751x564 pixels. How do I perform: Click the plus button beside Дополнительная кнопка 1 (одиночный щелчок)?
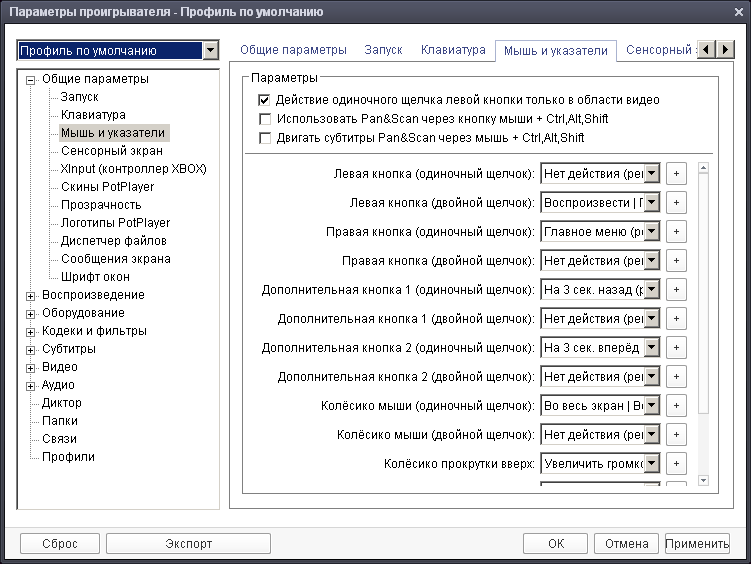tap(676, 290)
